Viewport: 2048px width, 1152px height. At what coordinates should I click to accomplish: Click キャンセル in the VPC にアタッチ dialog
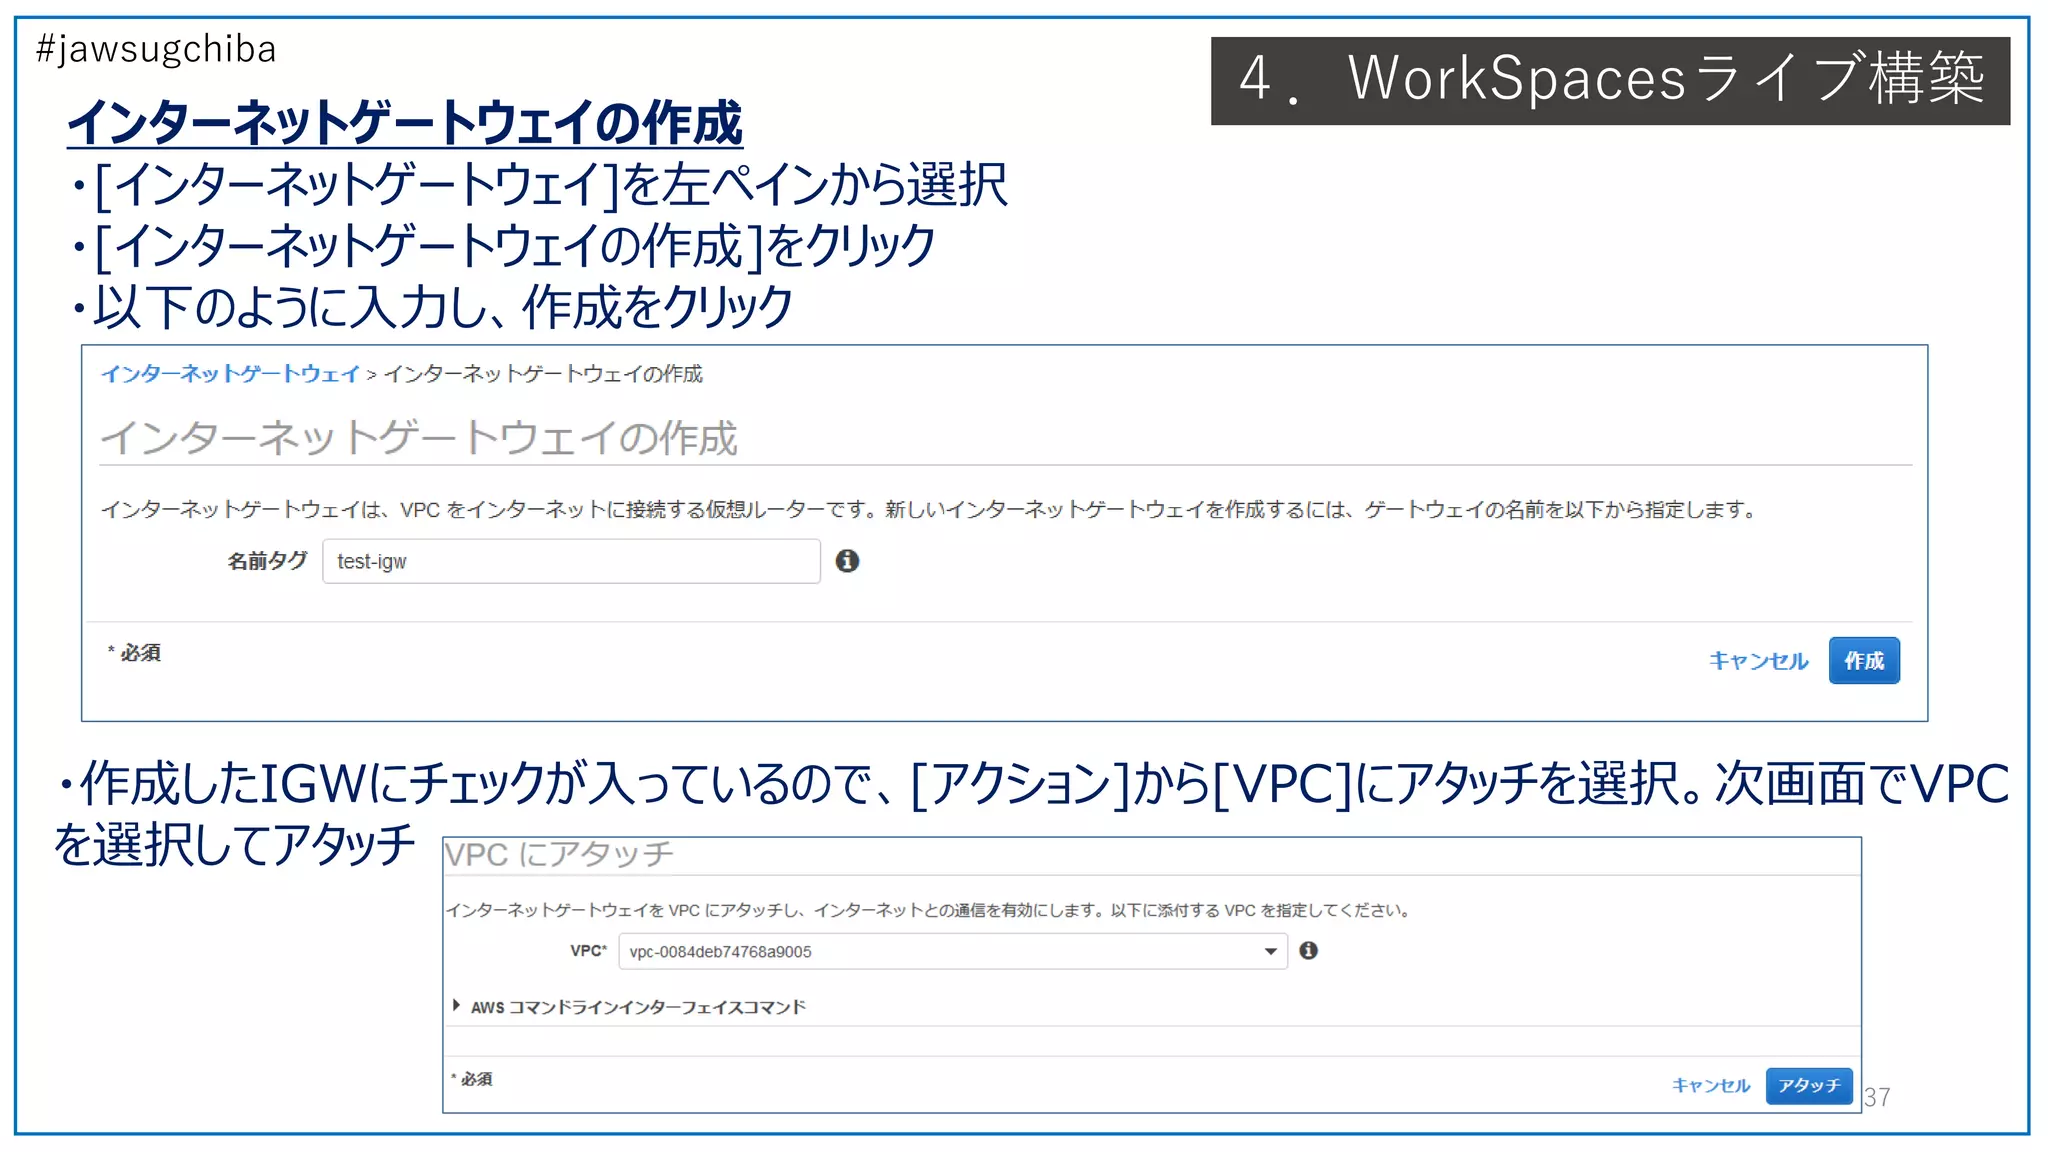(1711, 1085)
